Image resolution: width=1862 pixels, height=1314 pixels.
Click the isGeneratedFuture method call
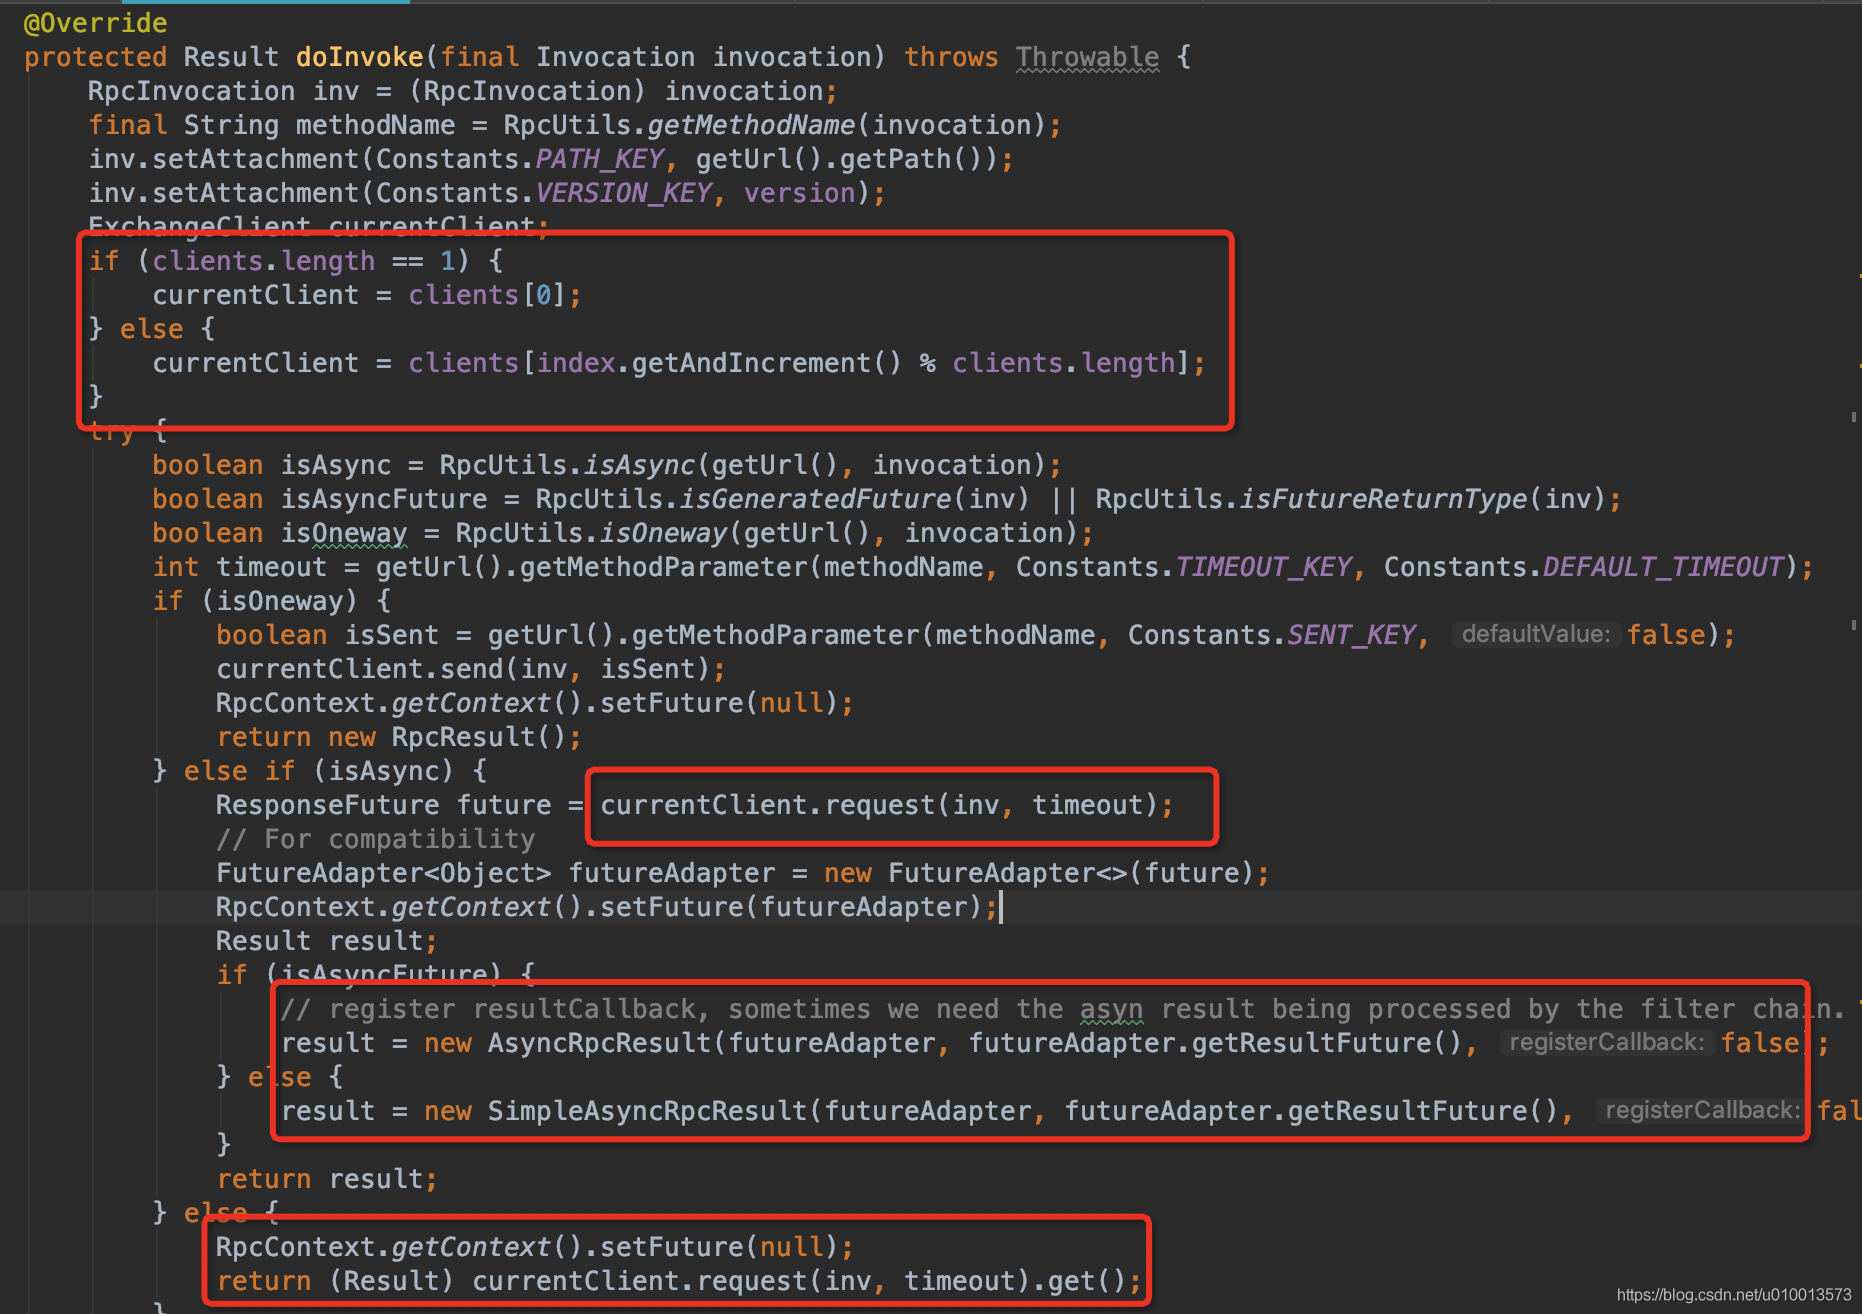tap(815, 500)
